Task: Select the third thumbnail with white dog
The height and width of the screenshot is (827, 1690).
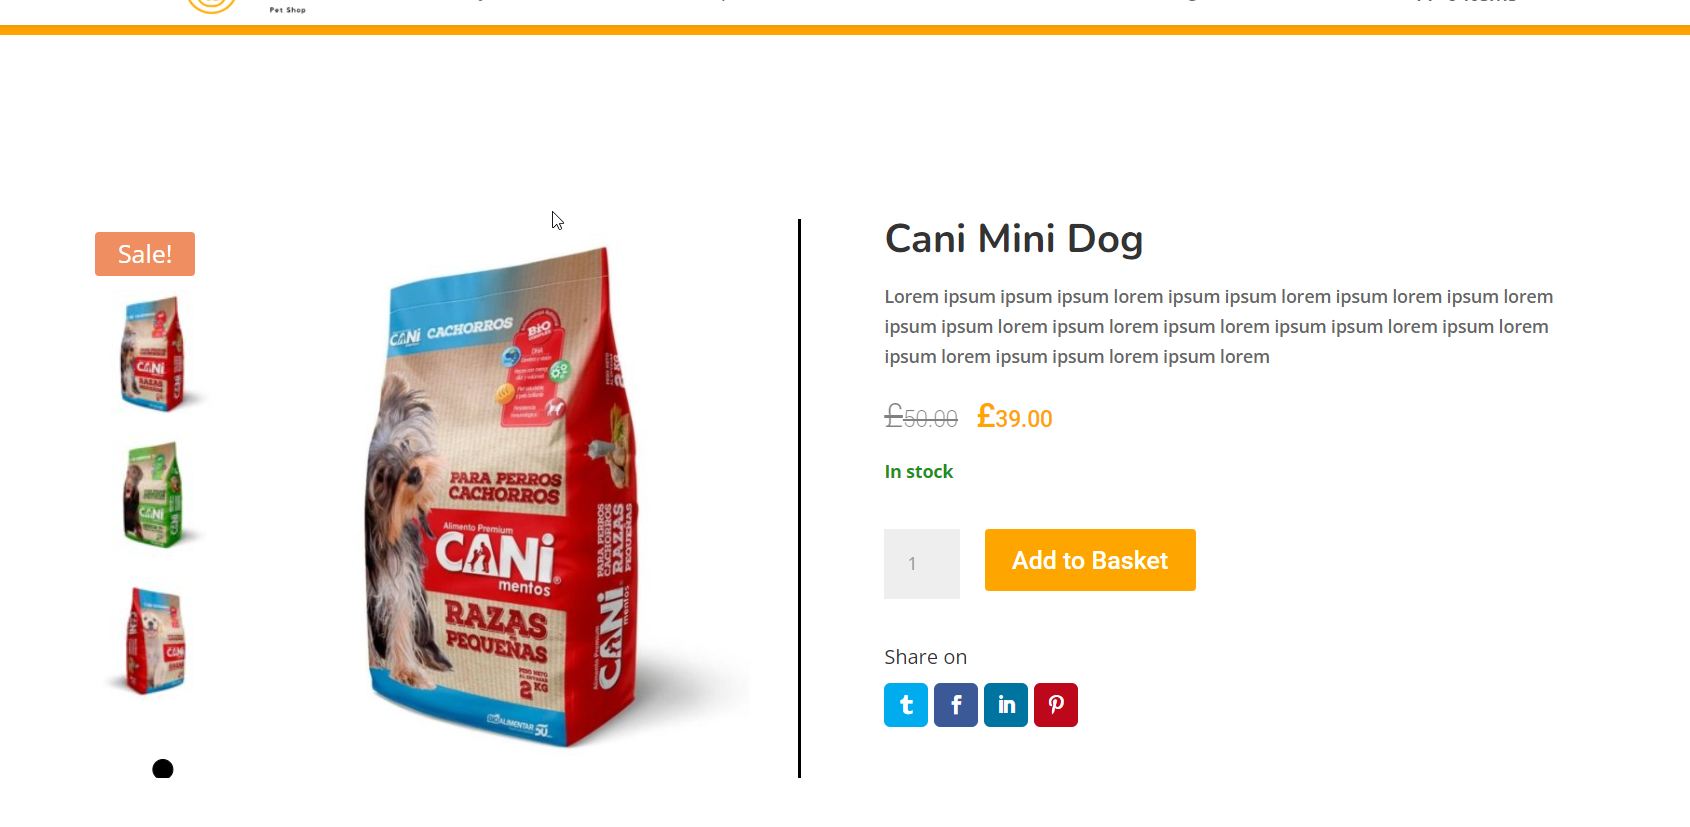Action: [x=153, y=641]
